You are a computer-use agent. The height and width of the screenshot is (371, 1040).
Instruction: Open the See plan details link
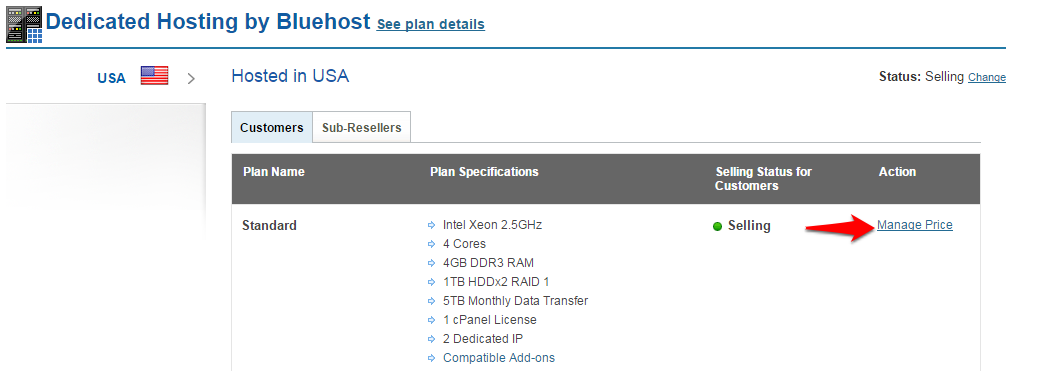tap(430, 25)
